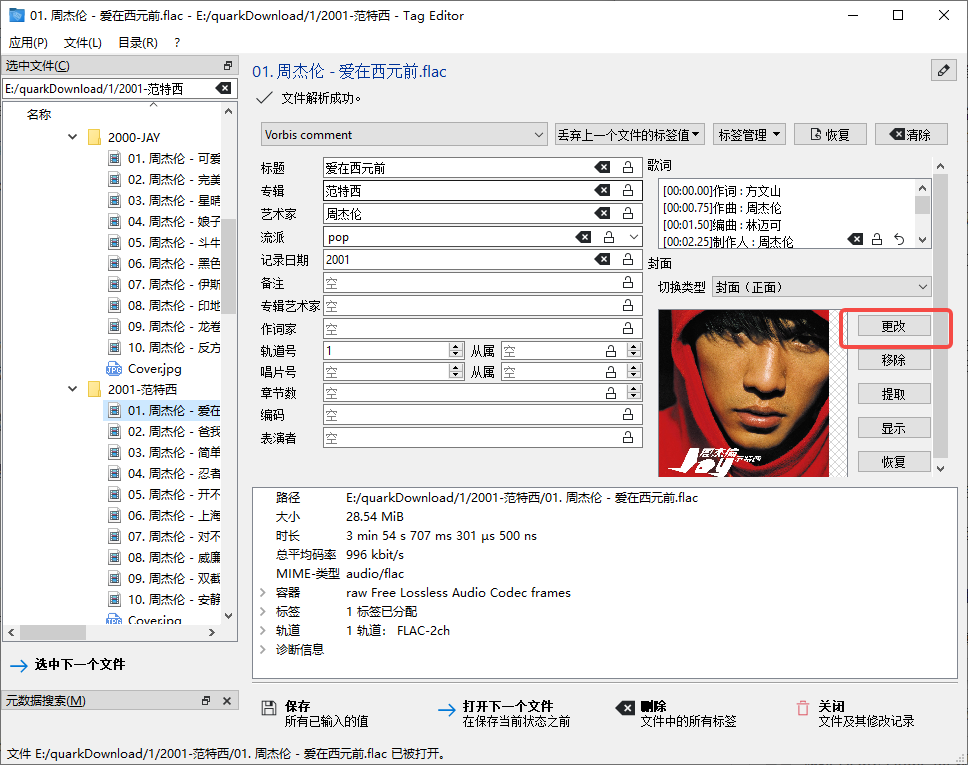
Task: Click the pencil rename icon at top right
Action: click(x=943, y=70)
